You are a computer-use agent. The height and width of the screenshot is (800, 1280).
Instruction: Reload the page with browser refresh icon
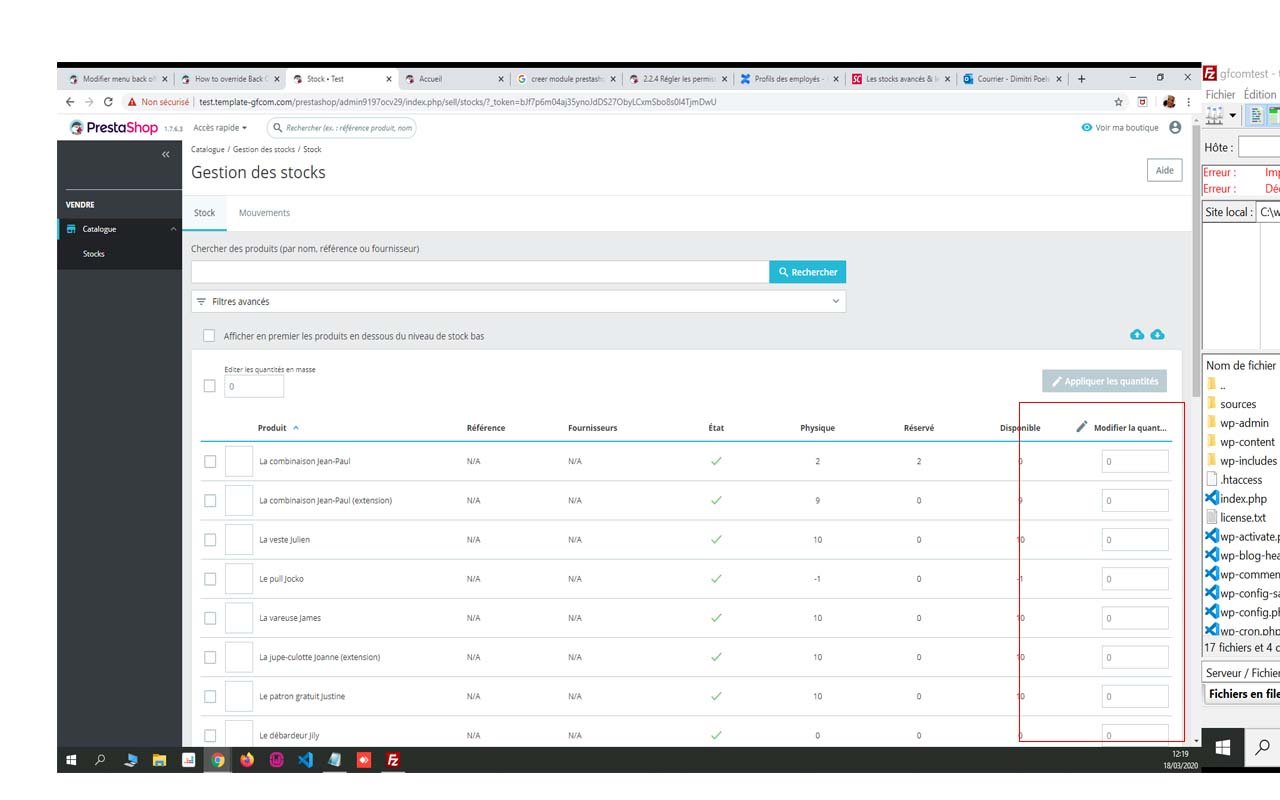click(108, 102)
